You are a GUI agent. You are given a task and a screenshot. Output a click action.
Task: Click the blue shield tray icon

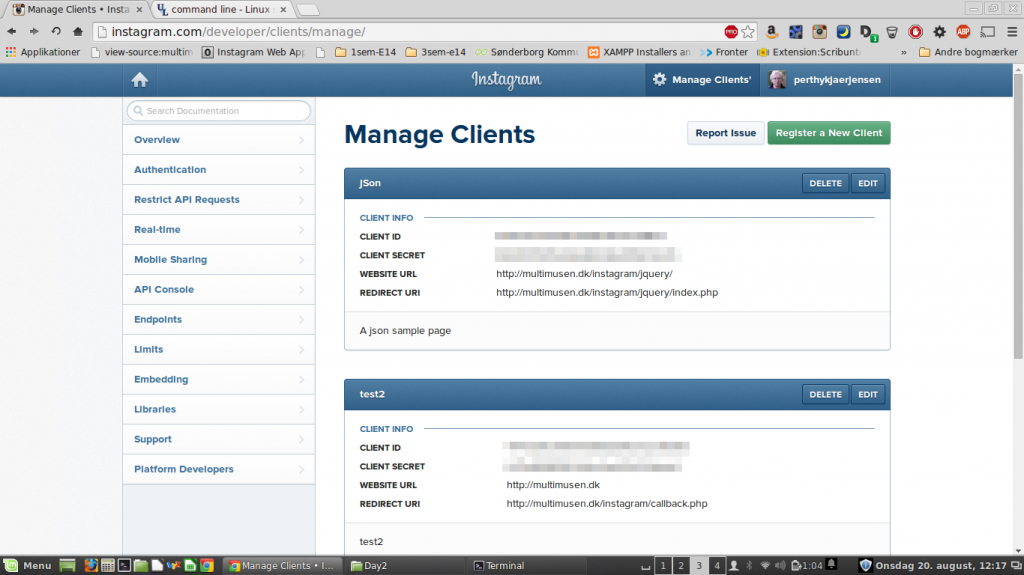tap(865, 565)
